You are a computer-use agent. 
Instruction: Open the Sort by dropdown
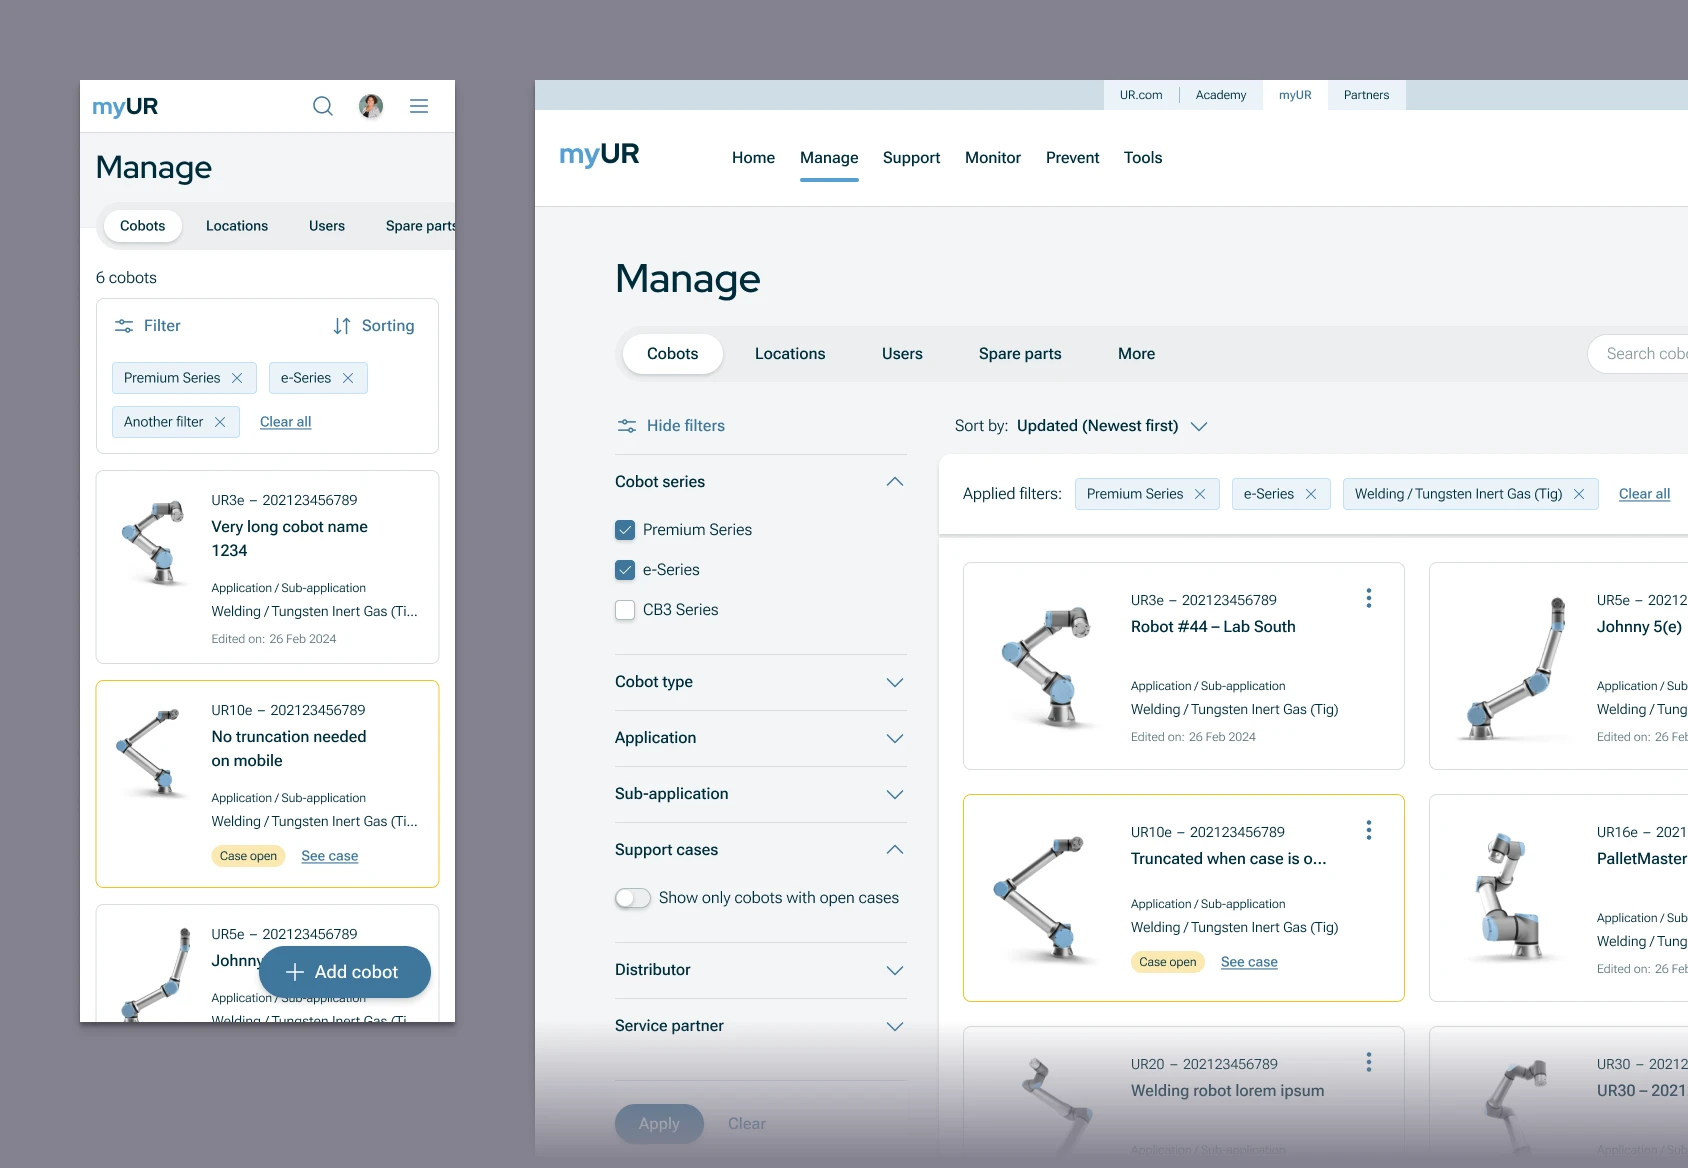pyautogui.click(x=1199, y=426)
